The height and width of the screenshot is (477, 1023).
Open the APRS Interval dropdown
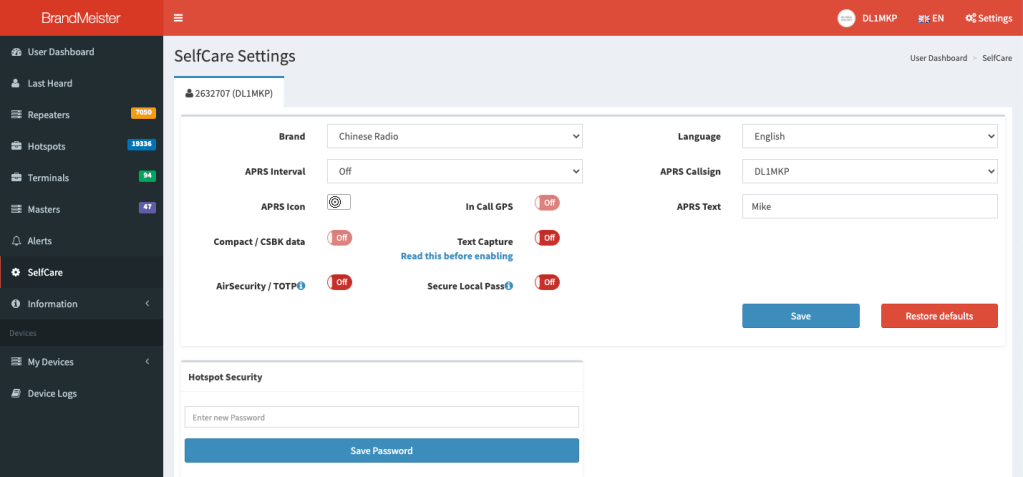(x=454, y=172)
